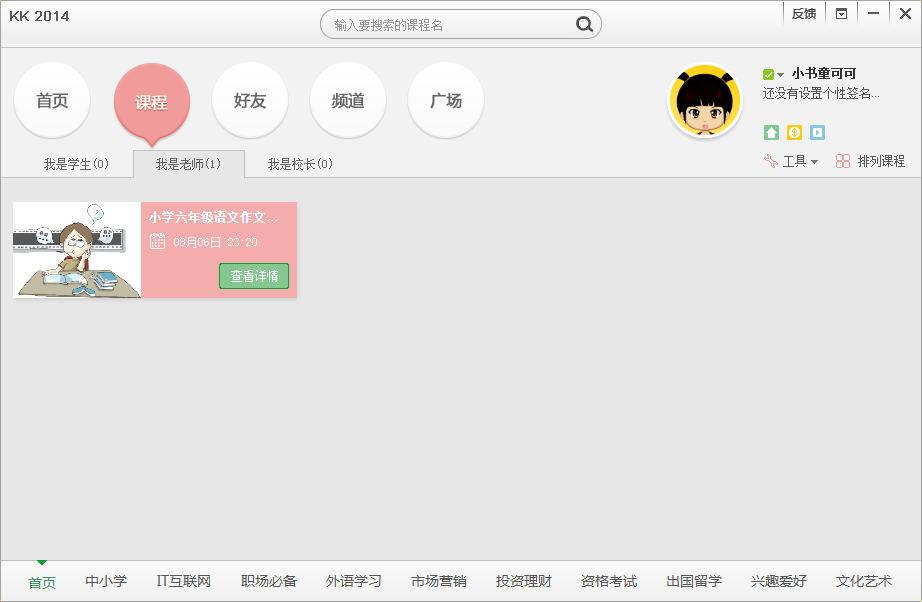
Task: Open the 反馈 feedback link
Action: point(803,13)
